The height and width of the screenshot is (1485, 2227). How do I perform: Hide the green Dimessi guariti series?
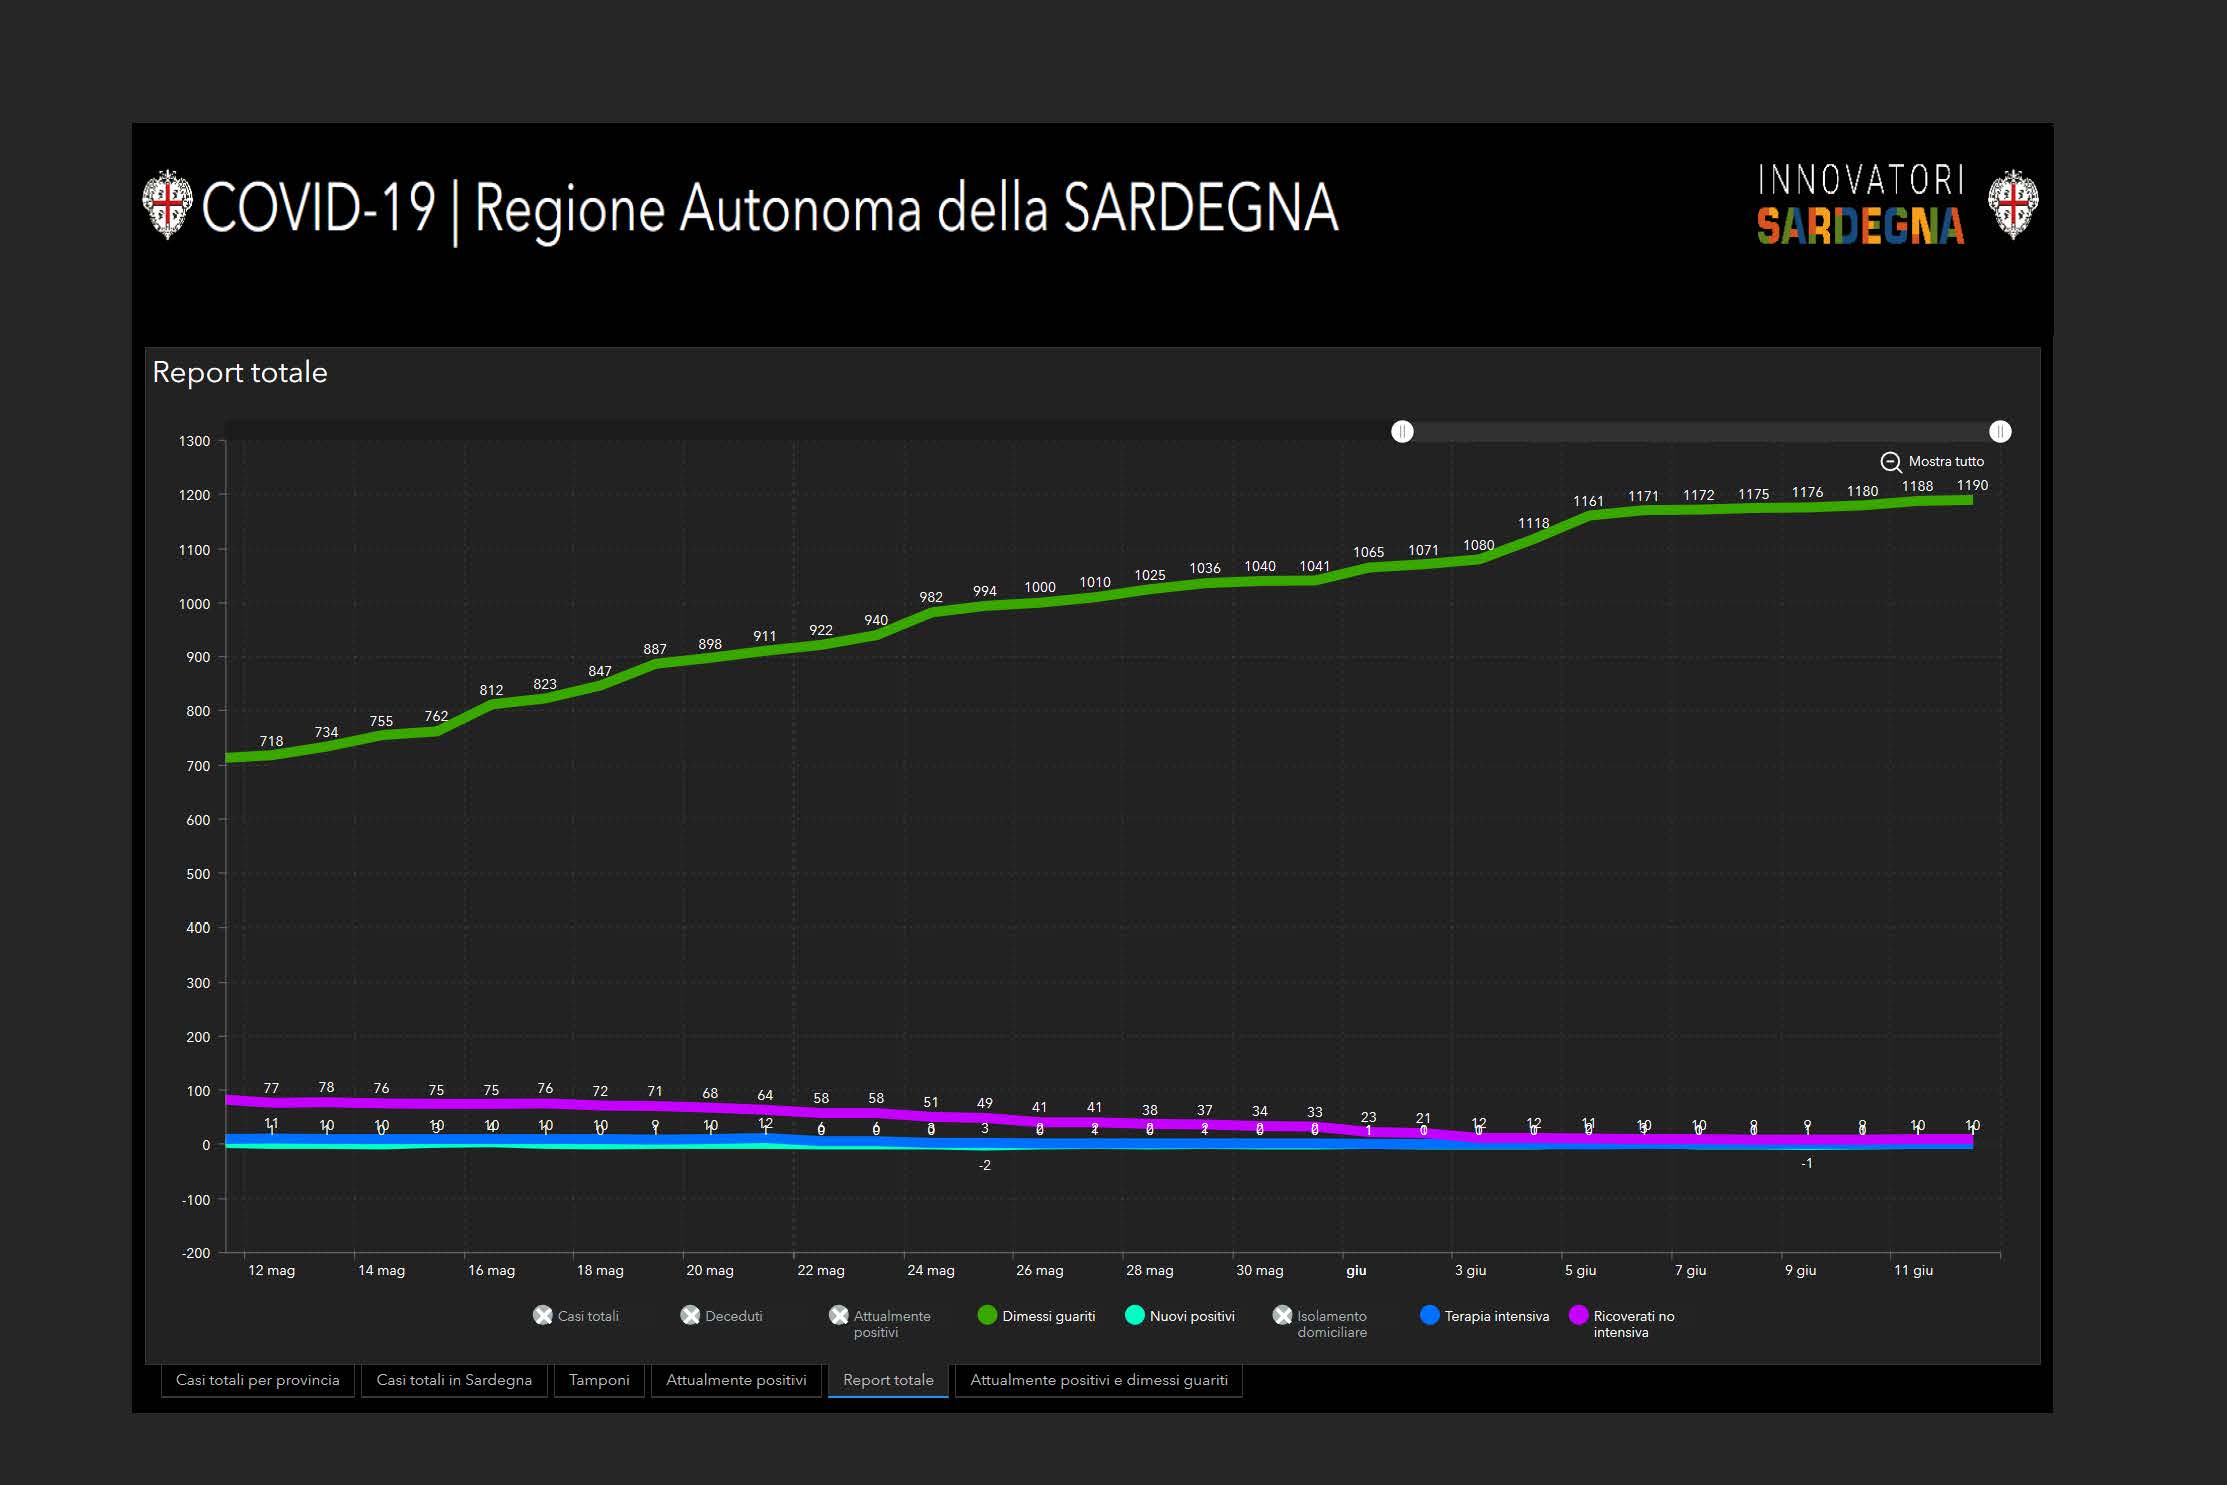[x=987, y=1316]
